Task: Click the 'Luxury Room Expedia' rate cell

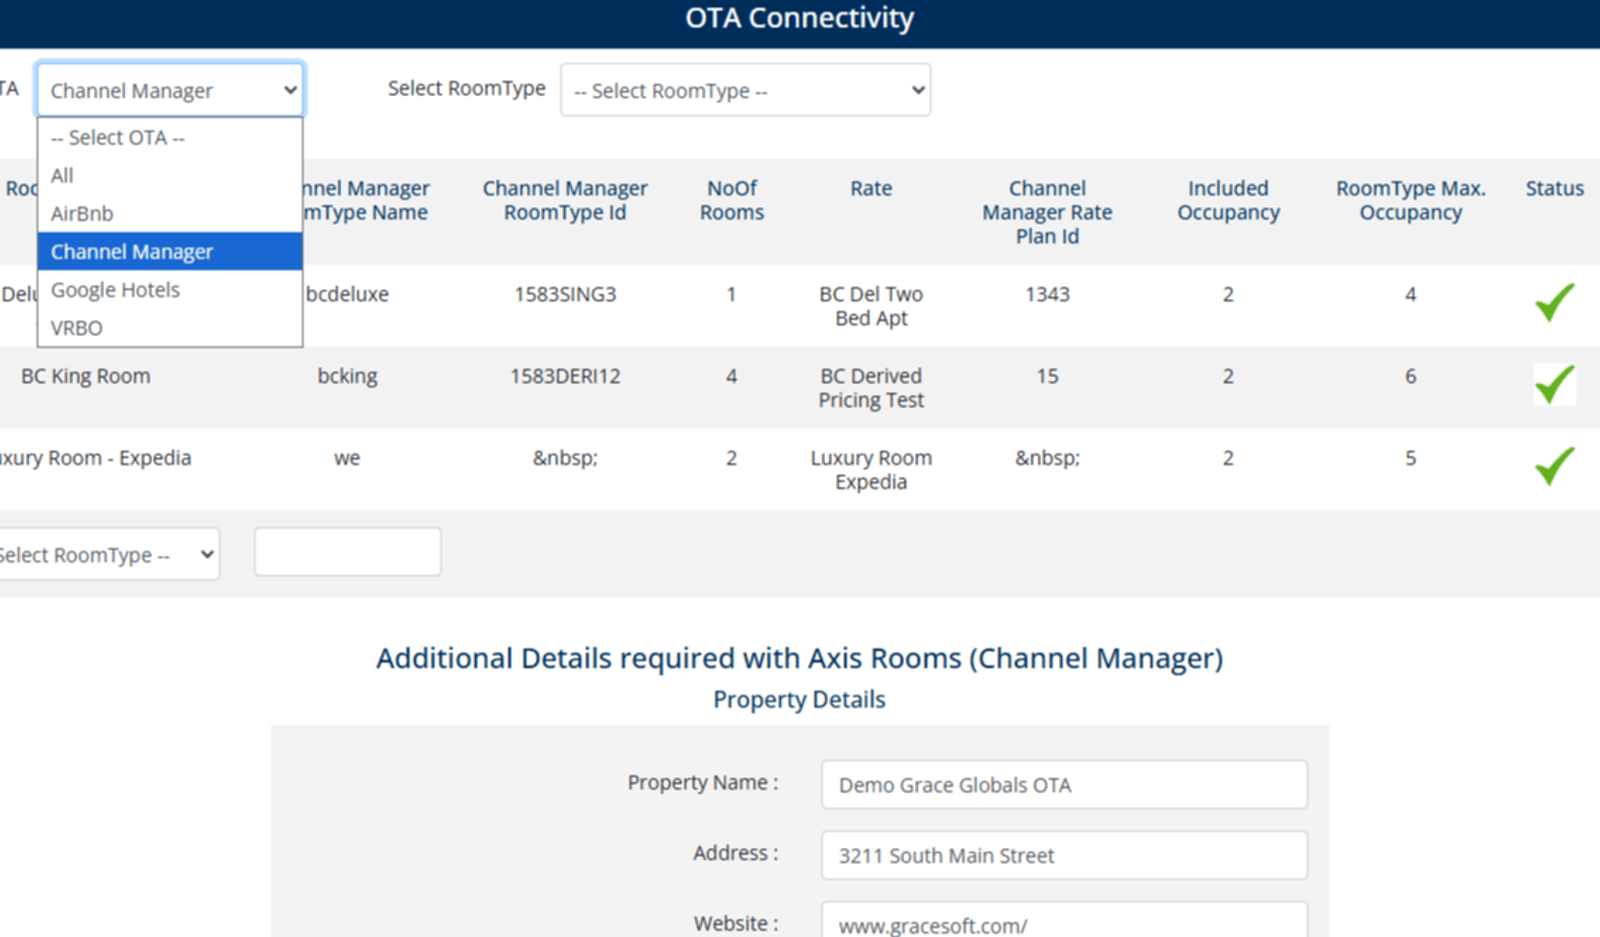Action: pyautogui.click(x=871, y=470)
